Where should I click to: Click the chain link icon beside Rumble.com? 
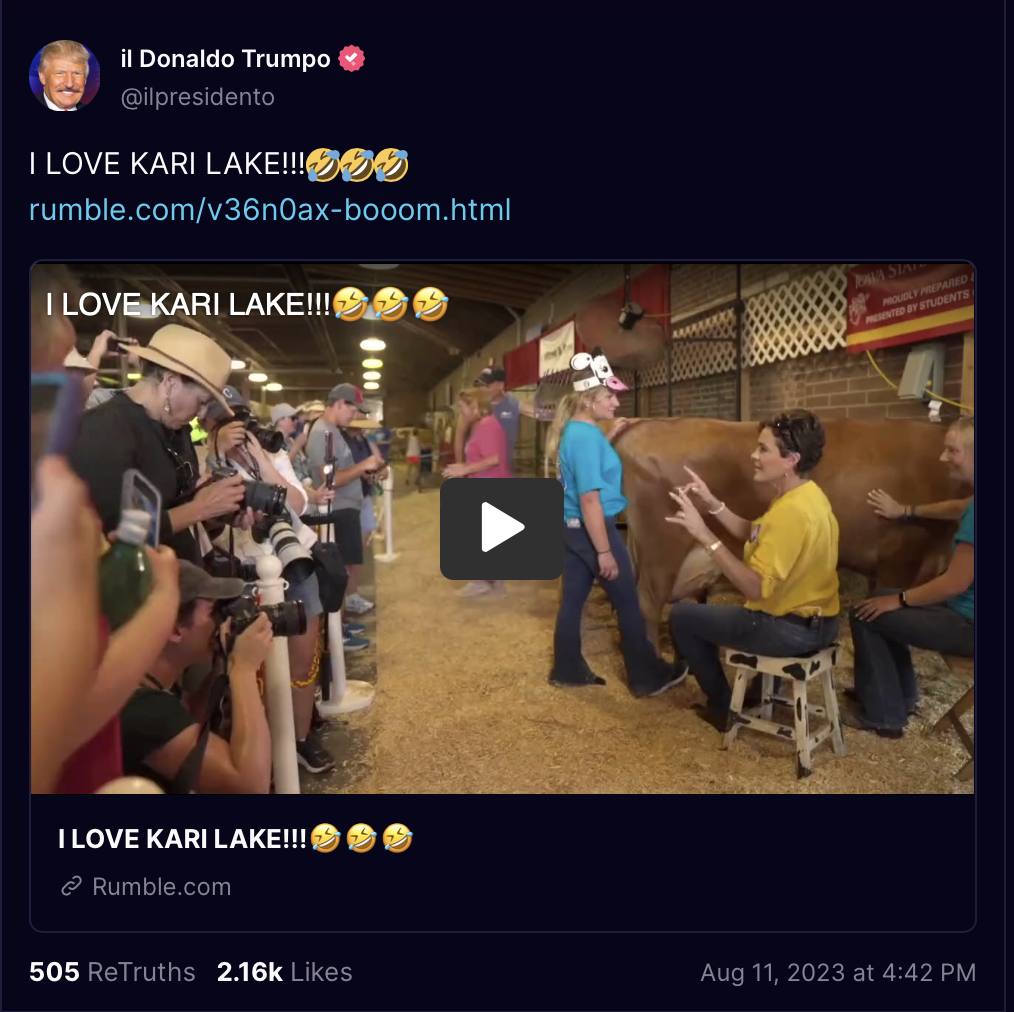tap(72, 886)
